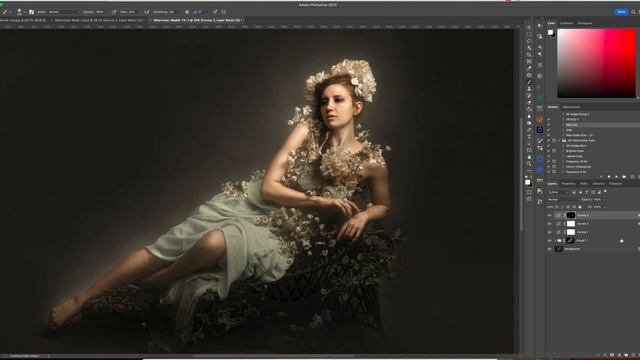The image size is (640, 360).
Task: Select the Hand tool
Action: 529,157
